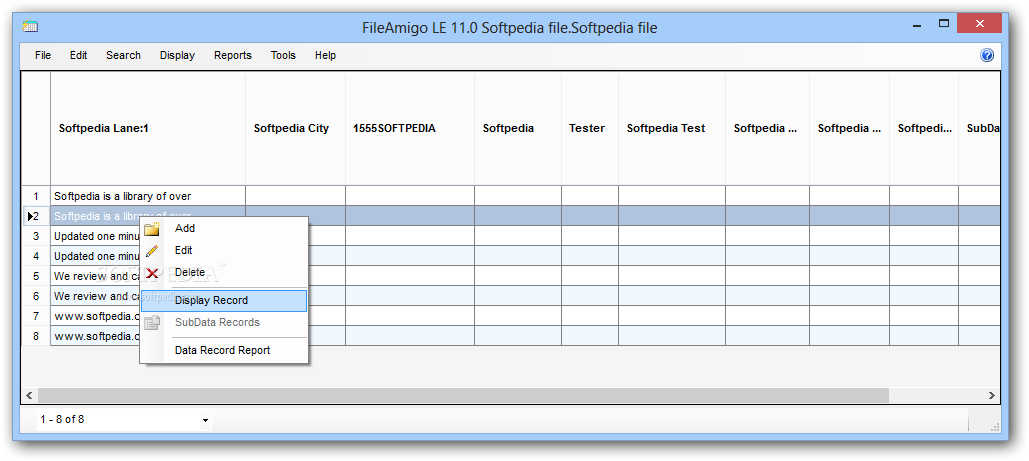
Task: Click the FileAmigo app icon in title bar
Action: 30,27
